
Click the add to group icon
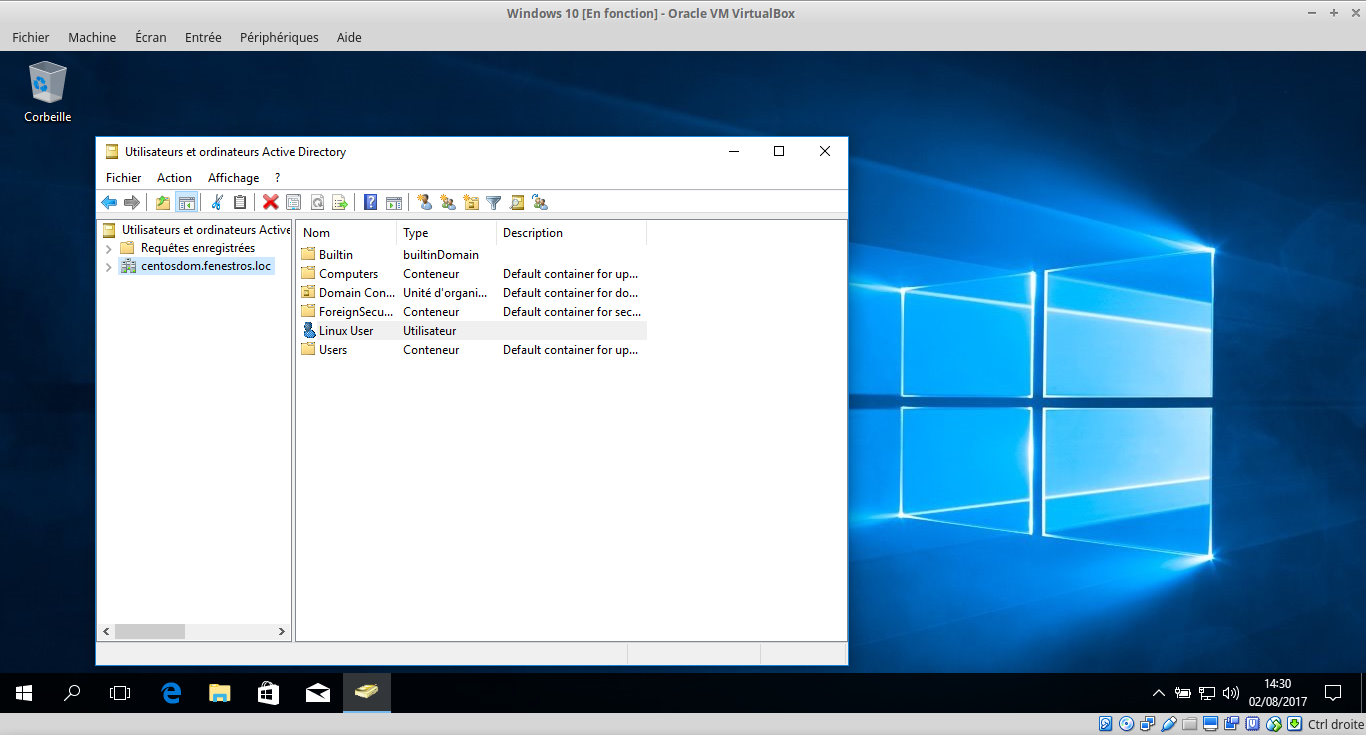tap(540, 202)
